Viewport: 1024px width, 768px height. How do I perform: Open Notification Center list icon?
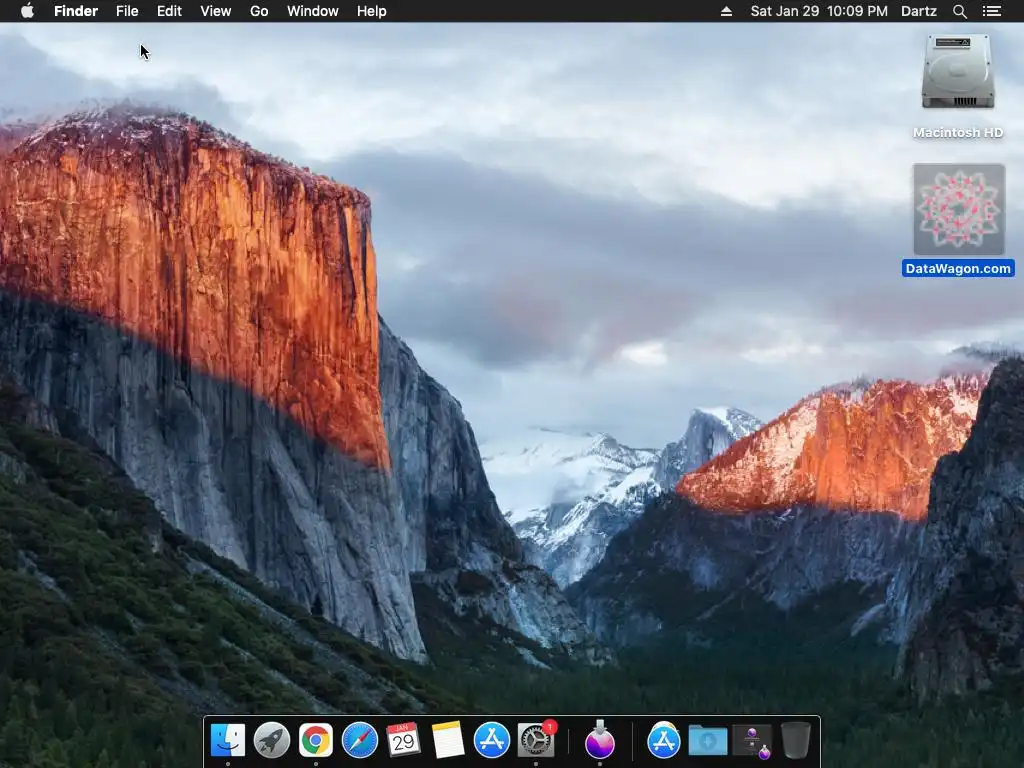[x=992, y=11]
